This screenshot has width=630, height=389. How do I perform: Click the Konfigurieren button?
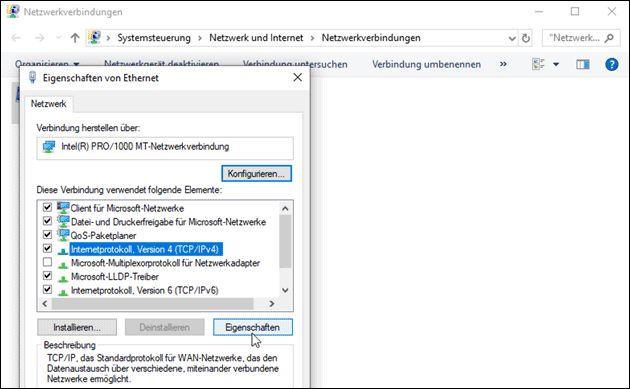coord(256,174)
